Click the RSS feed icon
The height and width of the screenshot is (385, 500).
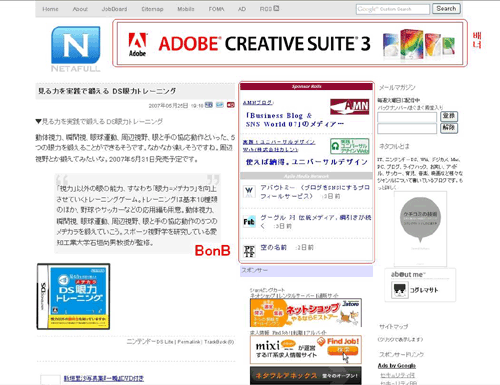276,8
